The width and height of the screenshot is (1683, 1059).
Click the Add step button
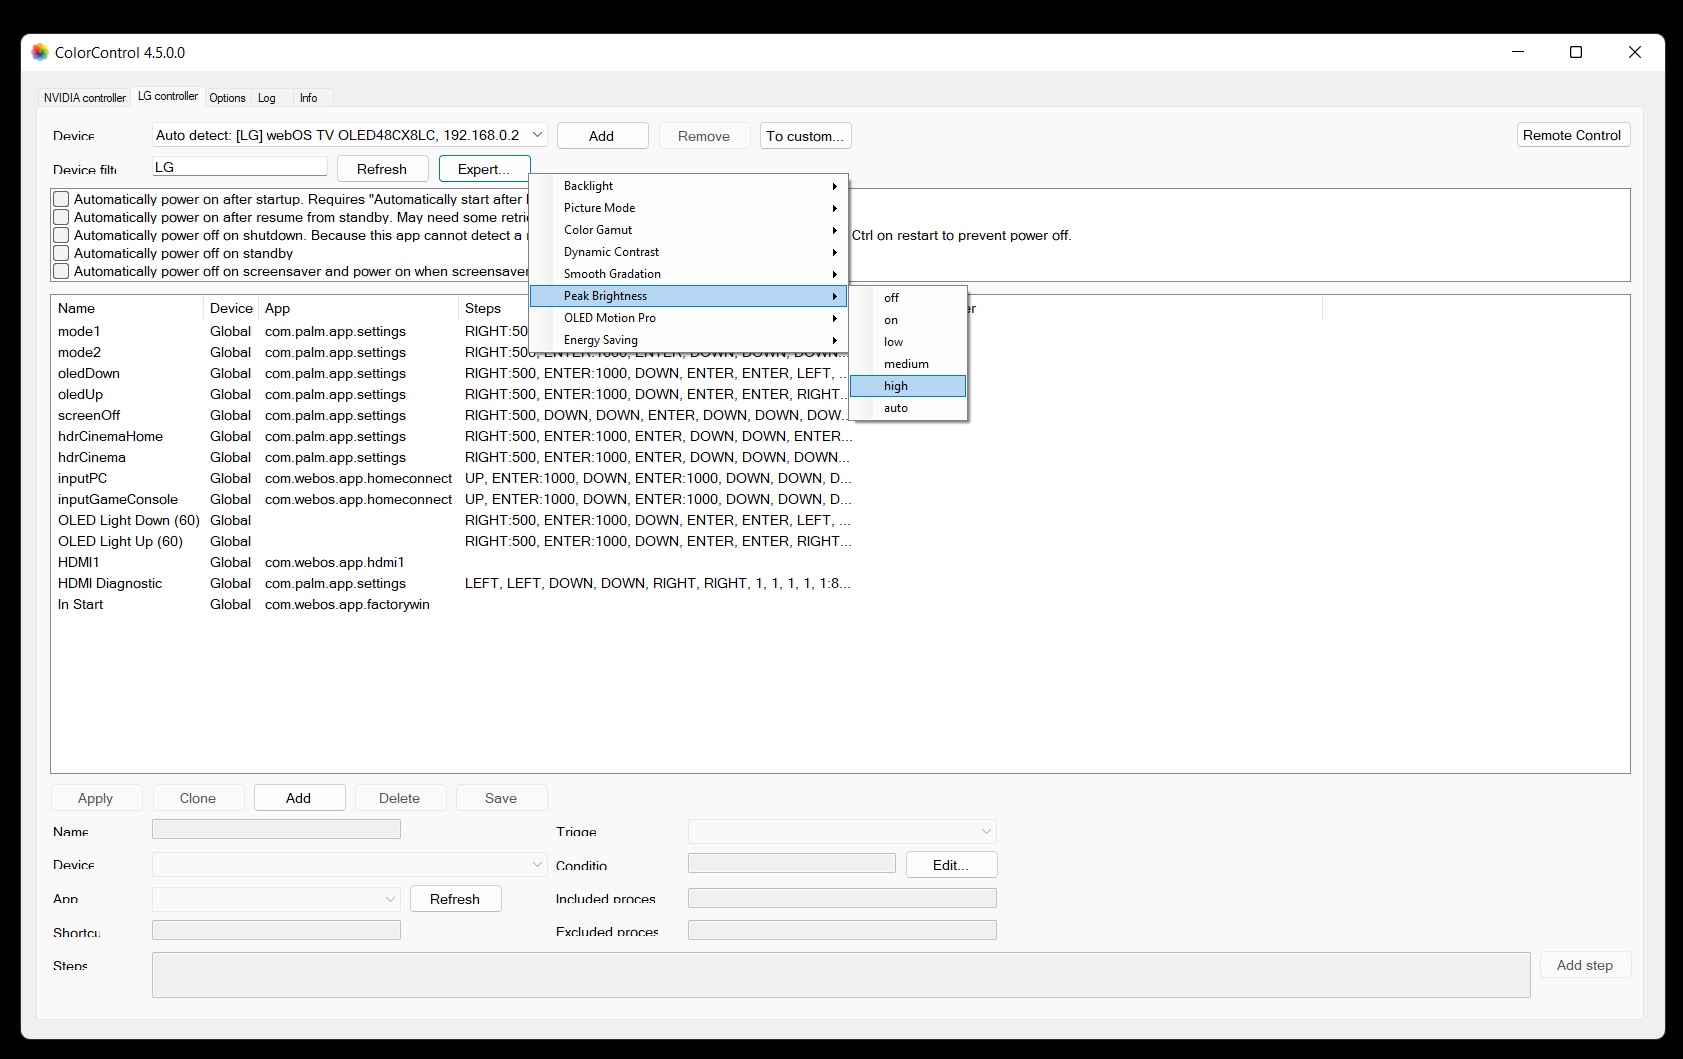[x=1585, y=965]
